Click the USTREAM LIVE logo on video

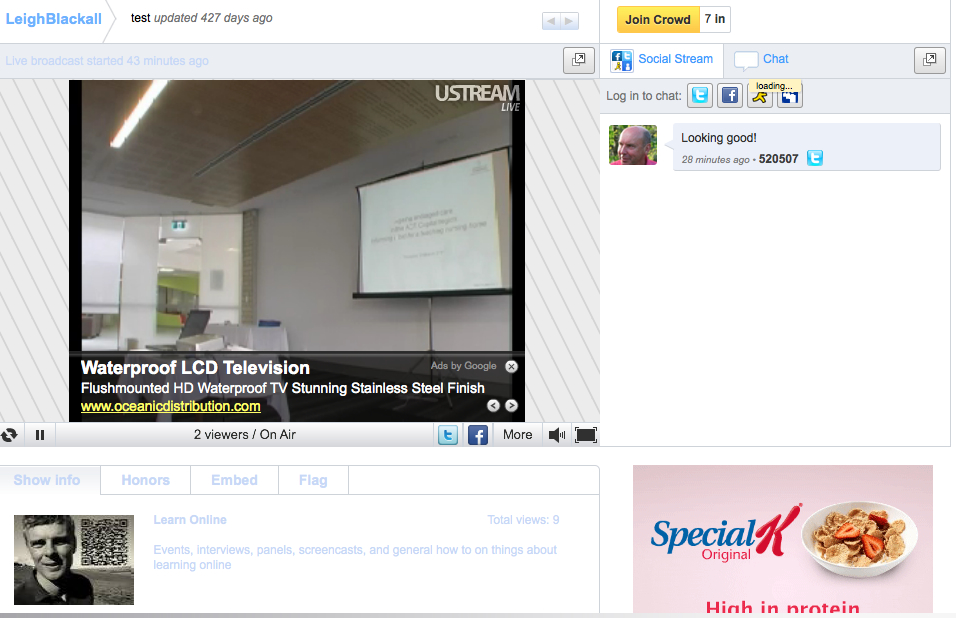[x=477, y=98]
